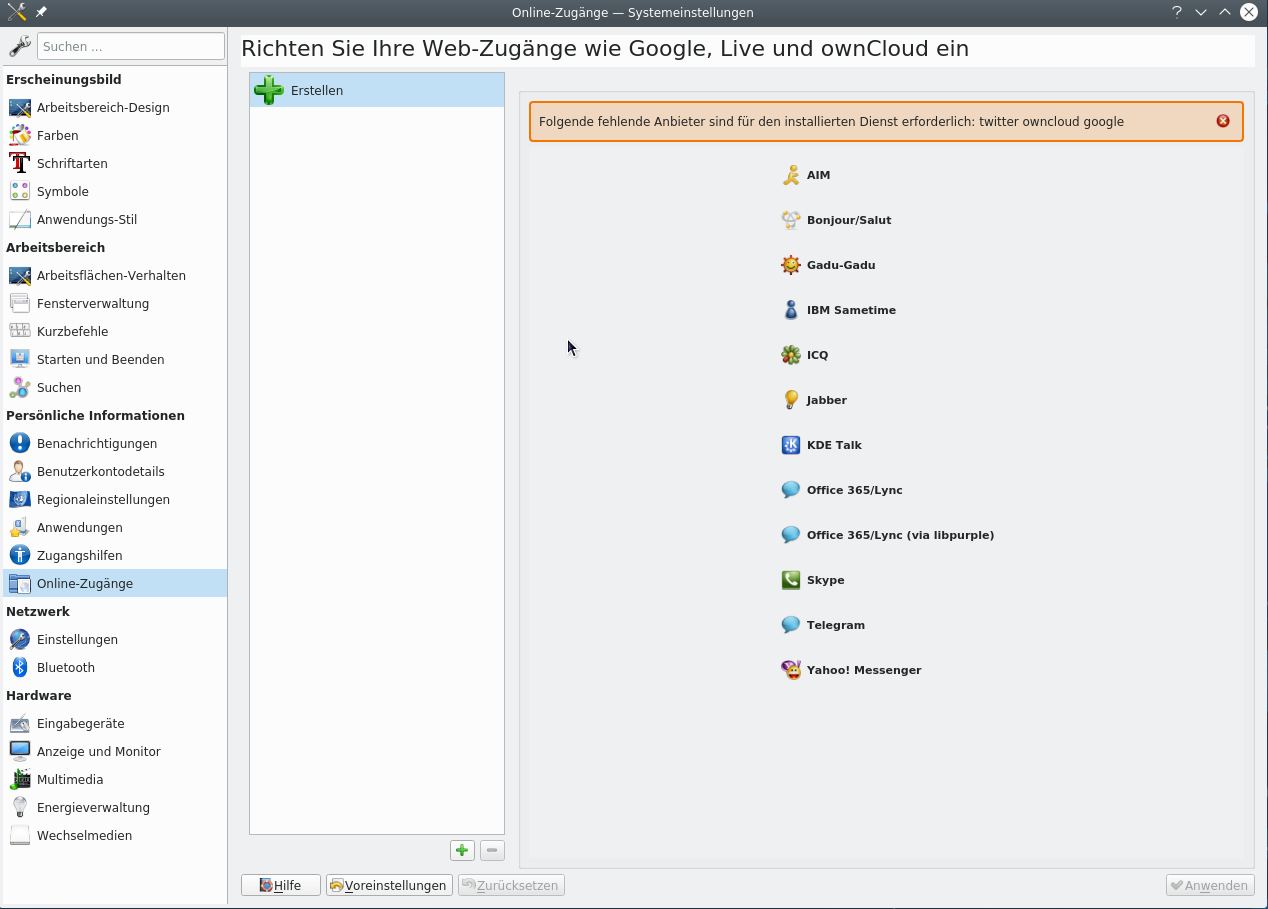The width and height of the screenshot is (1268, 909).
Task: Select Online-Zugänge in sidebar
Action: click(x=115, y=583)
